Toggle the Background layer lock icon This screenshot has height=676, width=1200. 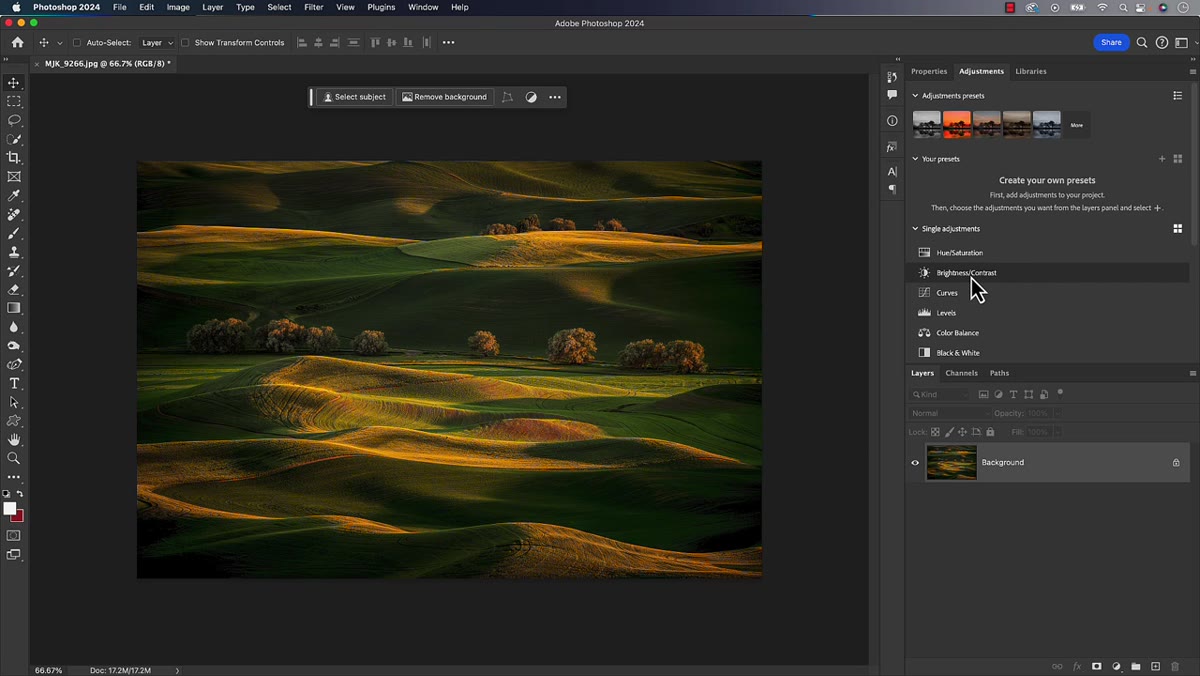[x=1176, y=463]
